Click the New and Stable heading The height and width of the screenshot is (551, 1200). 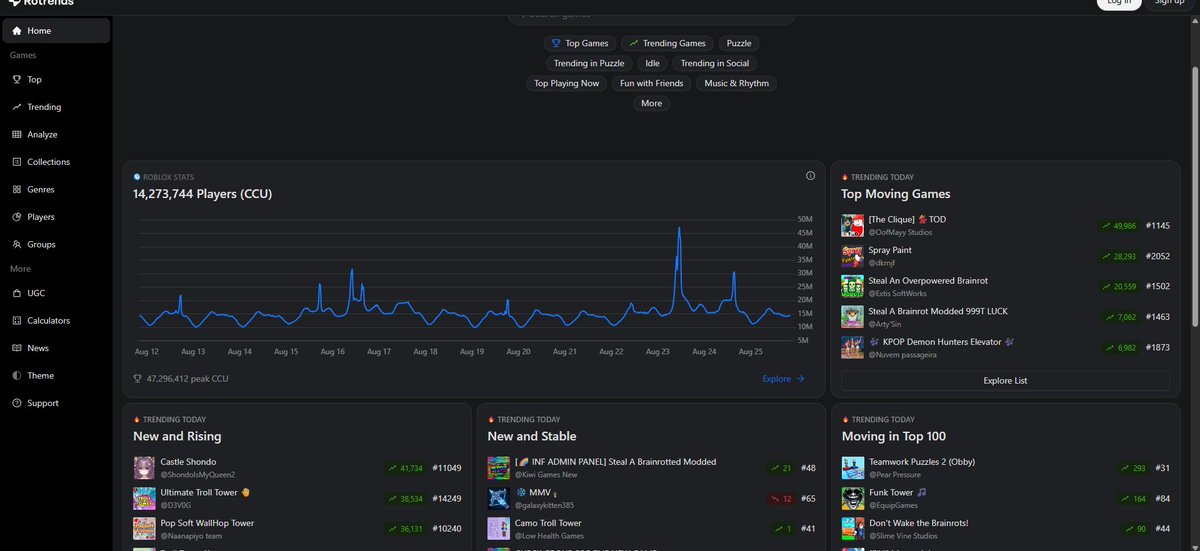(532, 436)
